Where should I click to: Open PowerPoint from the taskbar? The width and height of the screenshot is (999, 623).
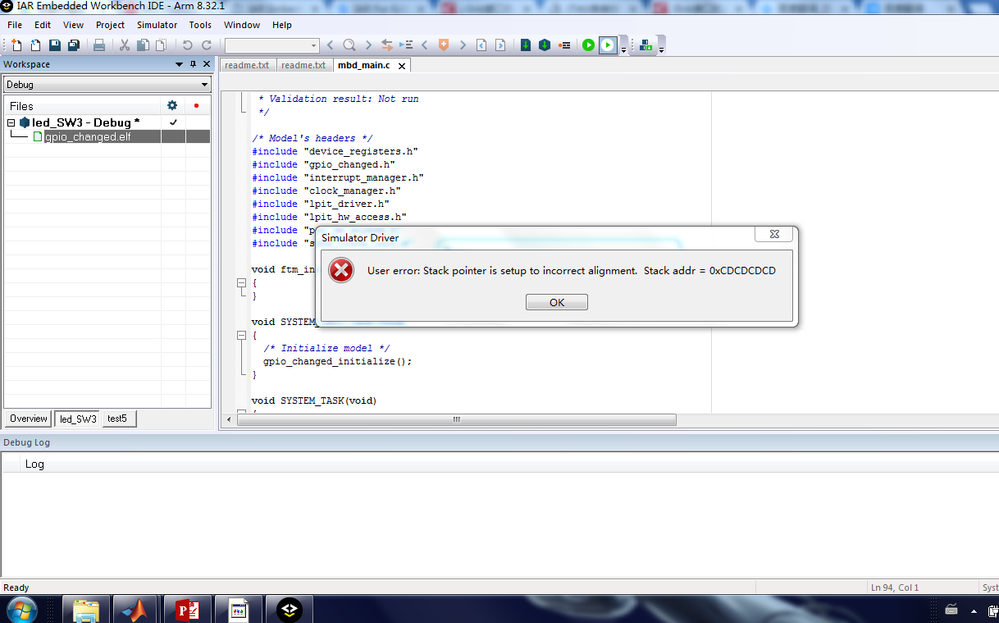(187, 610)
